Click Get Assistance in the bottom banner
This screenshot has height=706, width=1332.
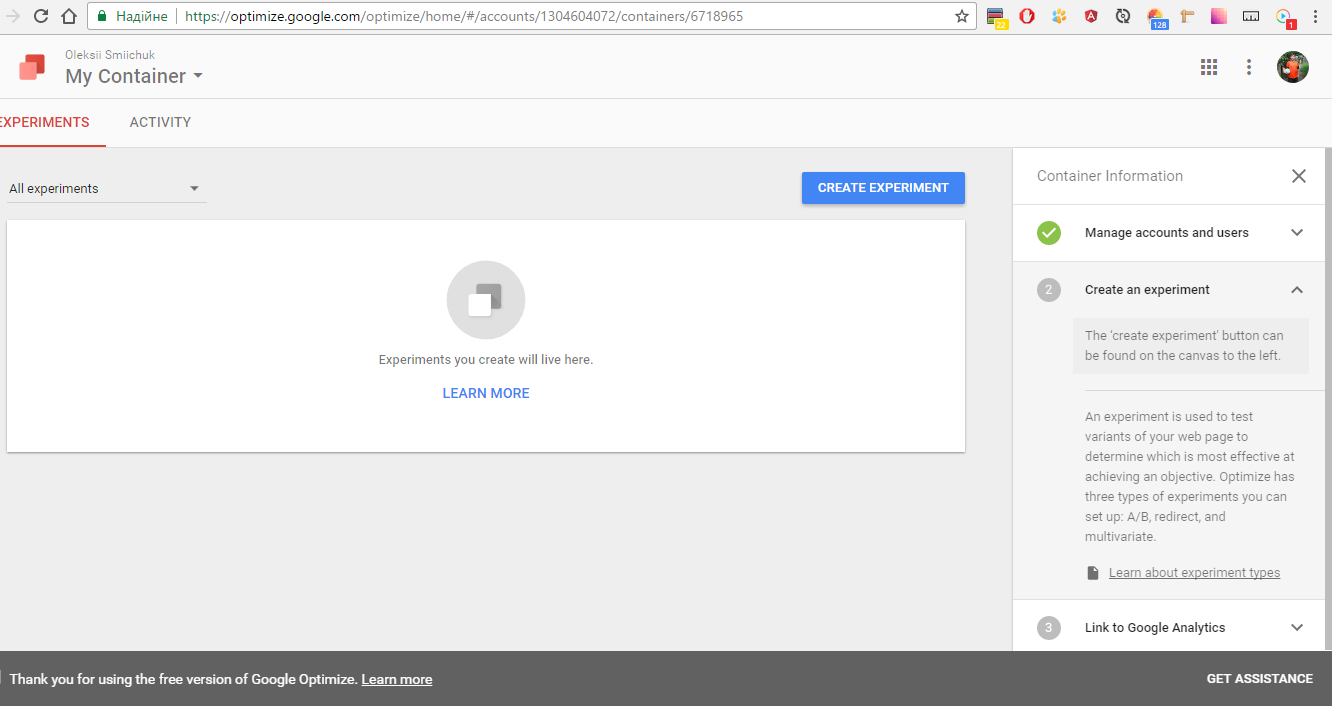pos(1259,679)
